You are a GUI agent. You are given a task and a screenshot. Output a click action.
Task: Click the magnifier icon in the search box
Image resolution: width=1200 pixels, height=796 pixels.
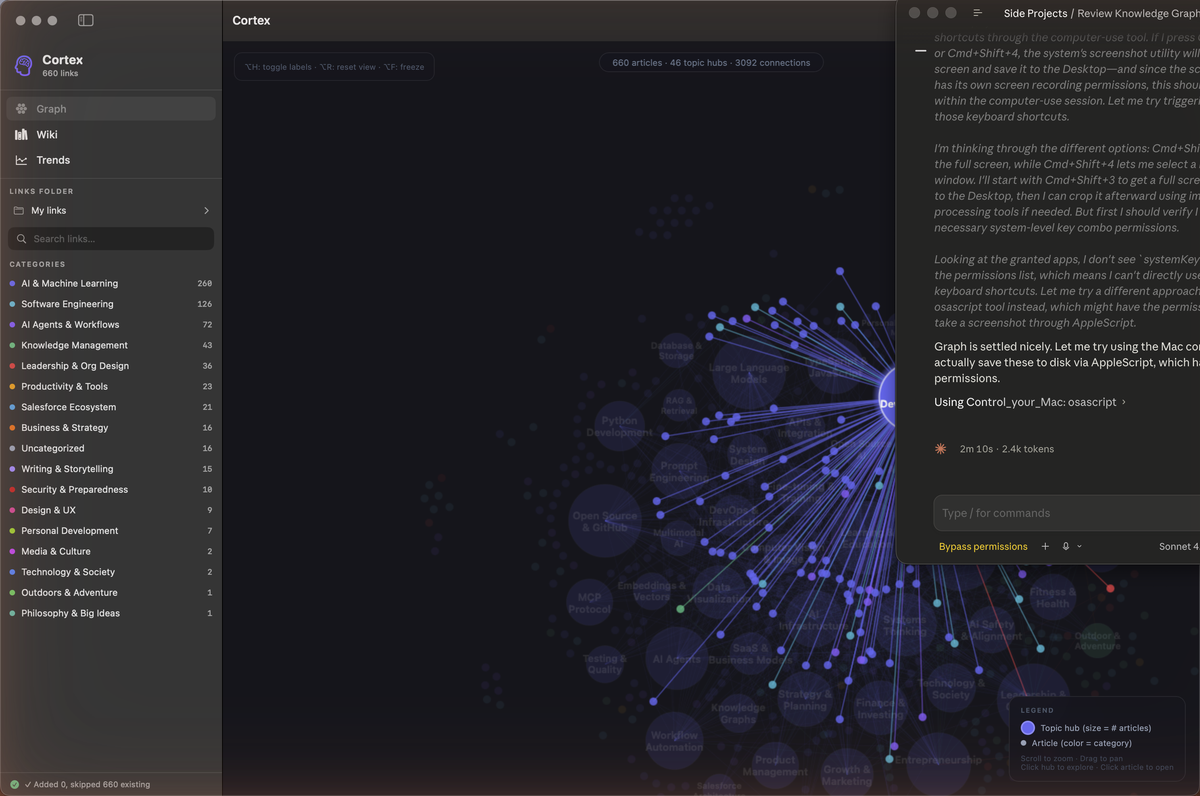point(22,239)
